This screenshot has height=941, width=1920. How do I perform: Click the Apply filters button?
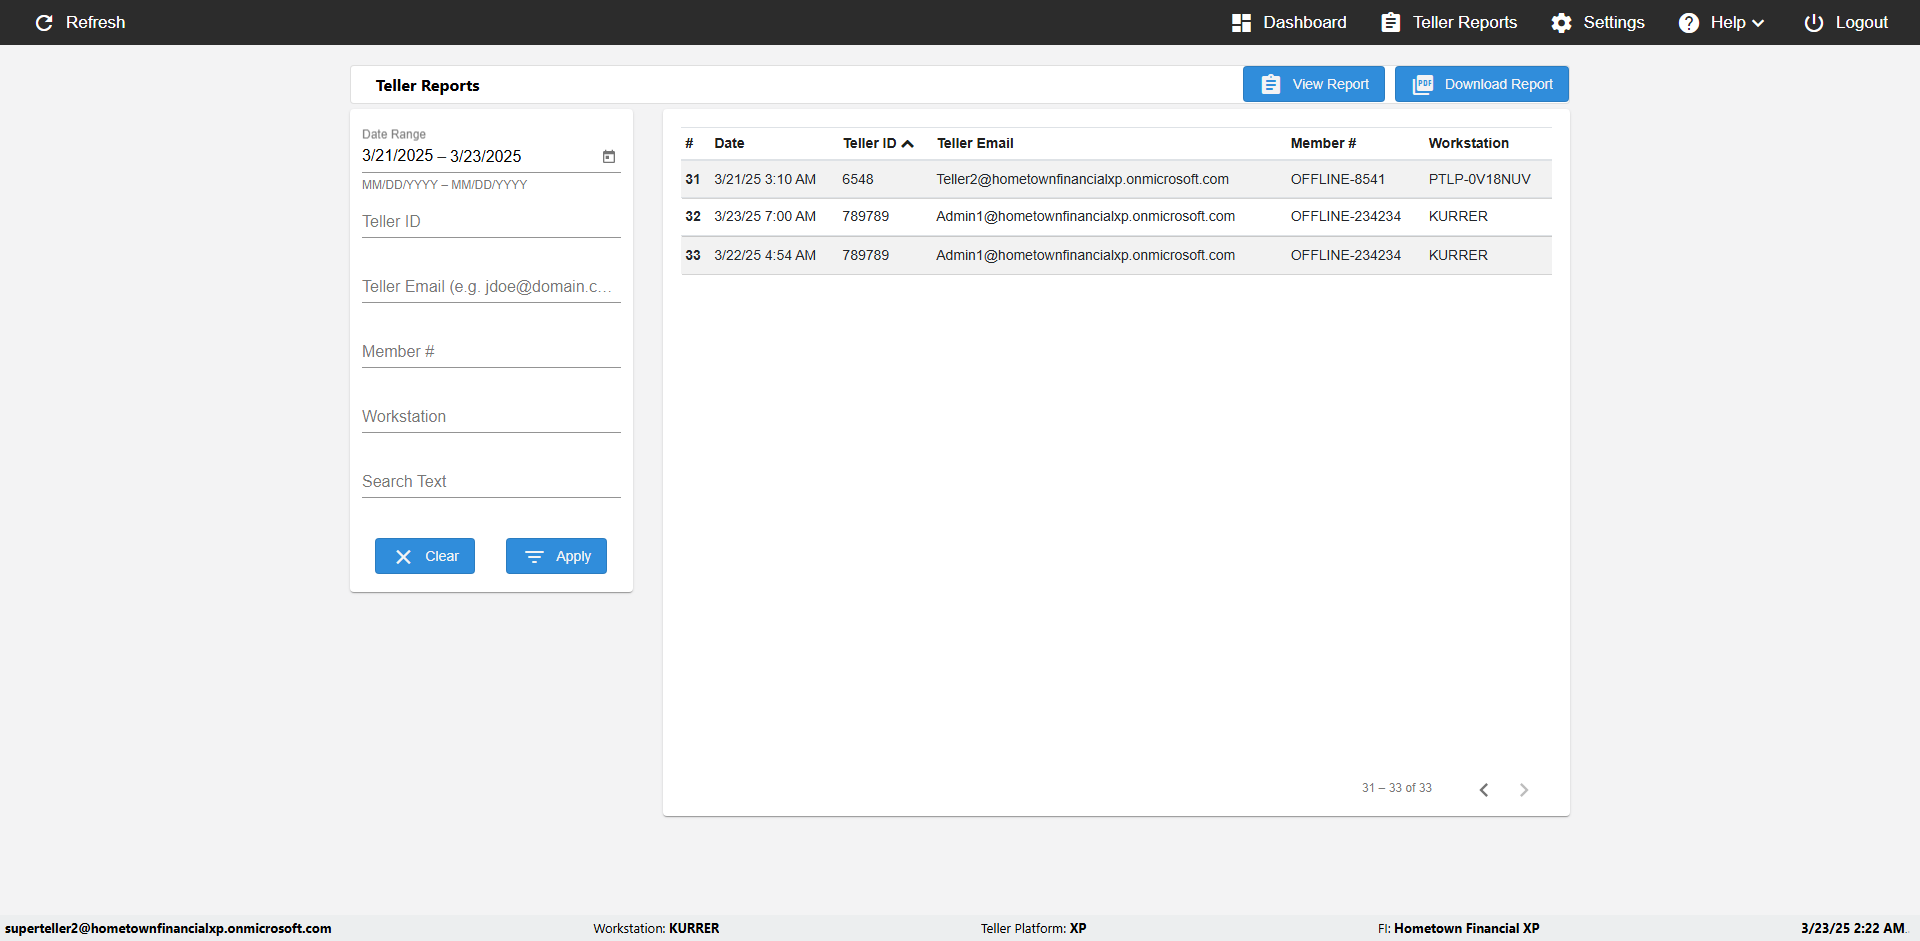click(x=556, y=556)
